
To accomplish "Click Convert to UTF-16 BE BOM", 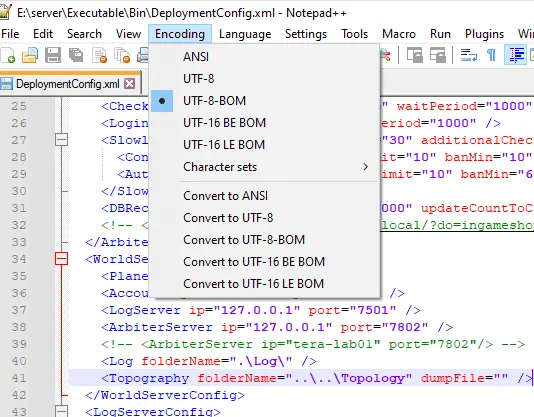I will pos(264,262).
